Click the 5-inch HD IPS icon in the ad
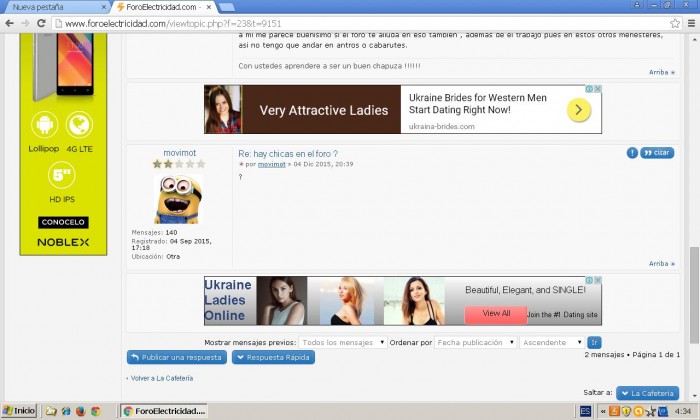 (62, 175)
